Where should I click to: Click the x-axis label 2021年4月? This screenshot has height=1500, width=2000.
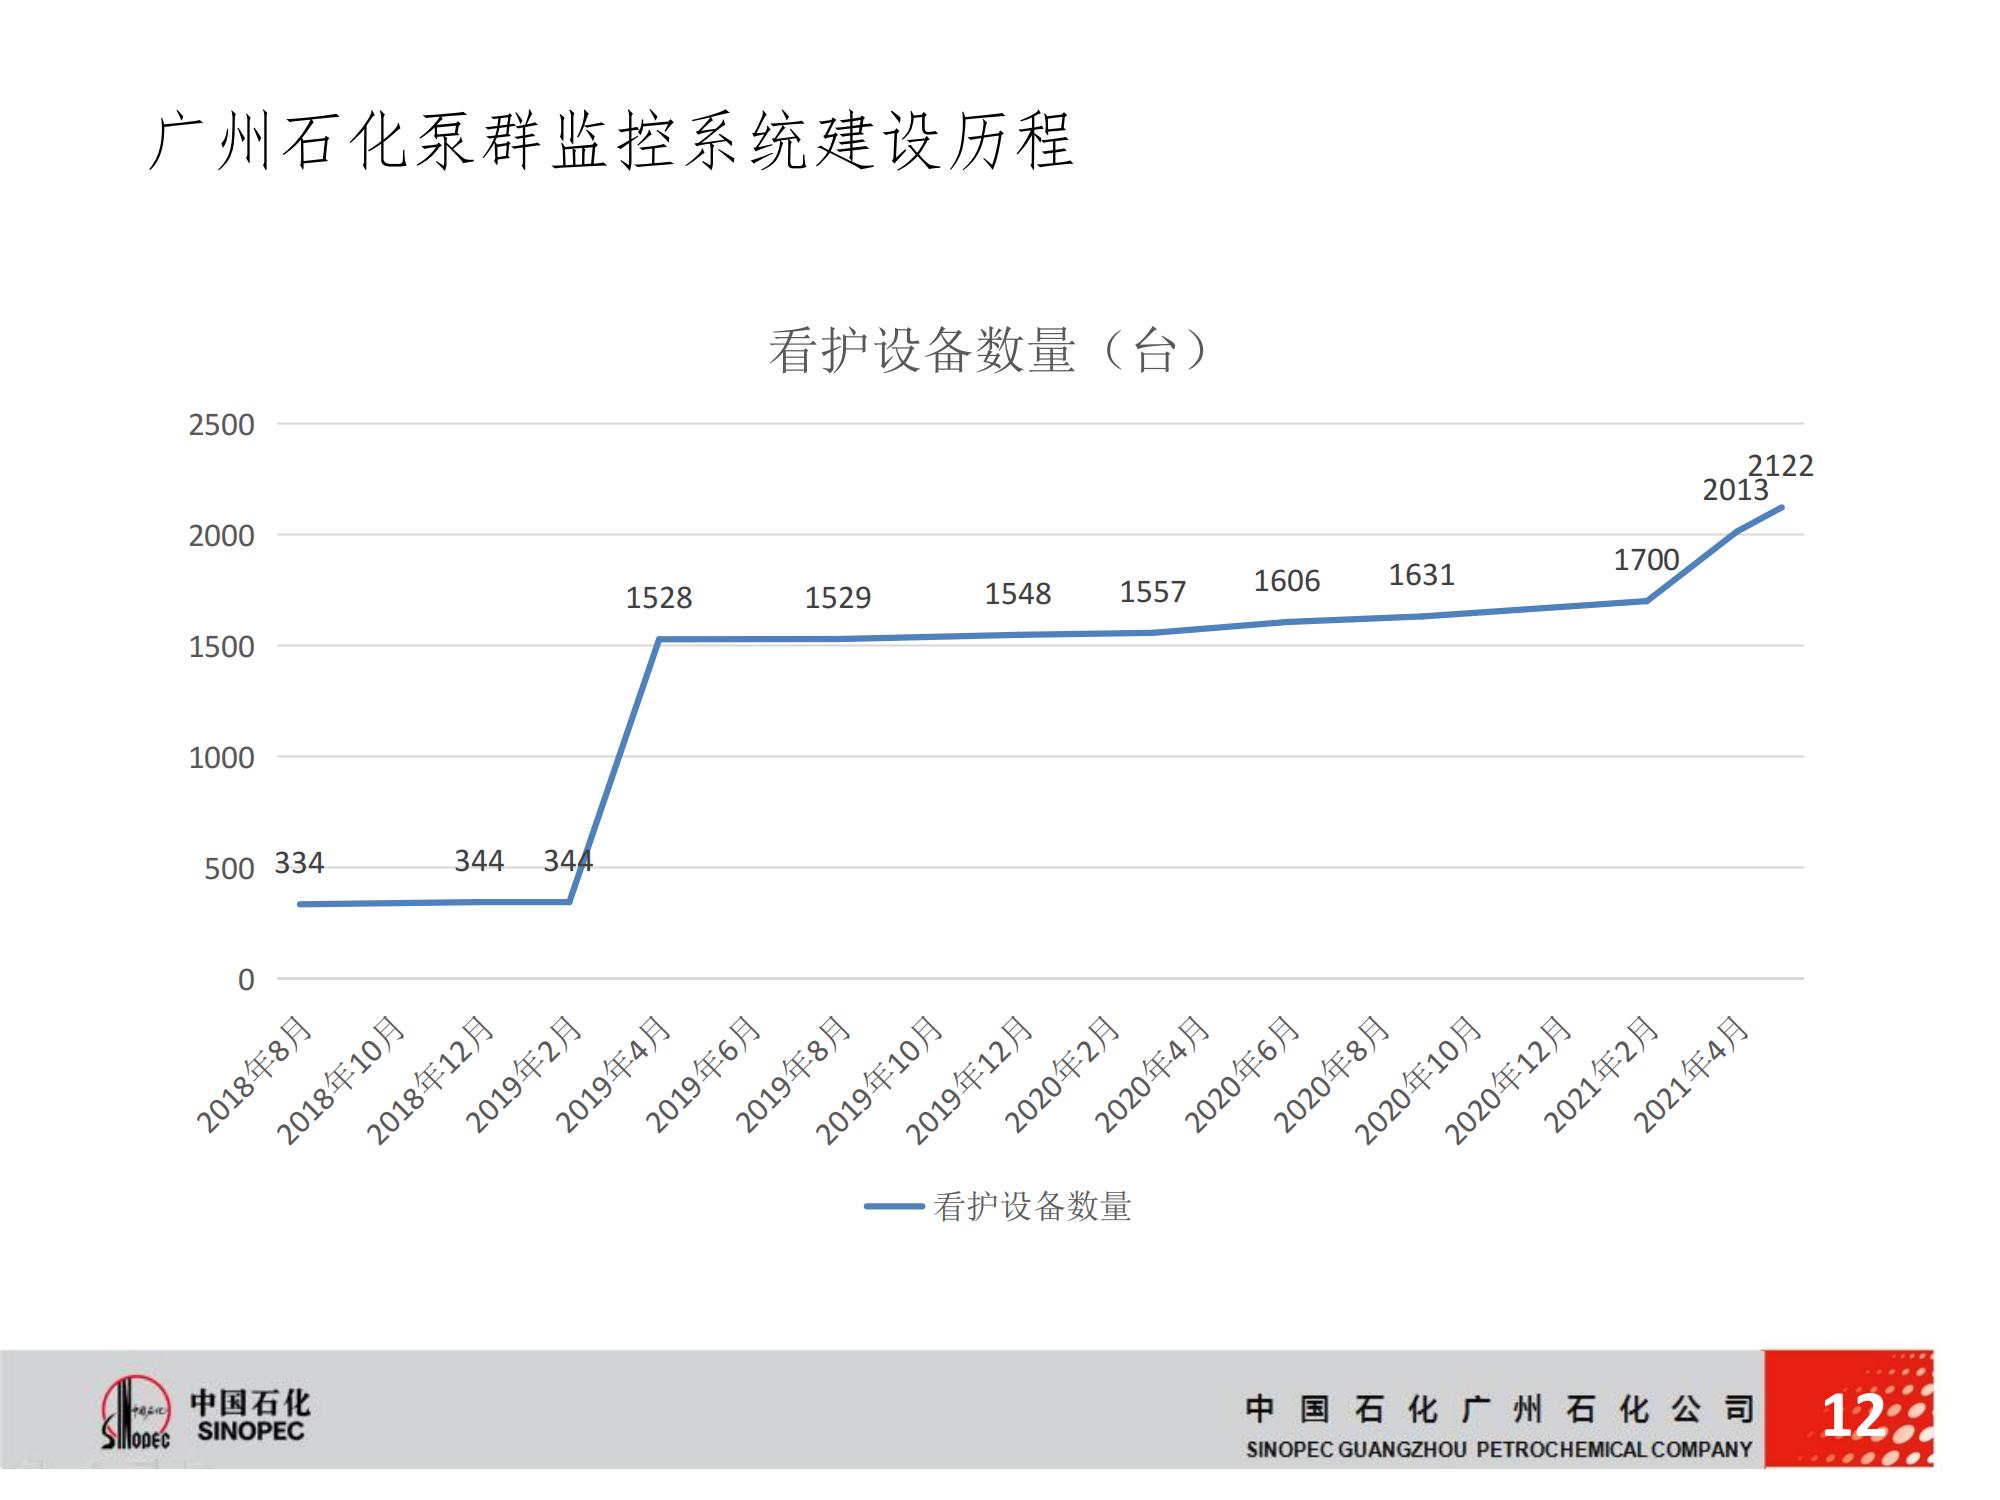(x=1692, y=1075)
